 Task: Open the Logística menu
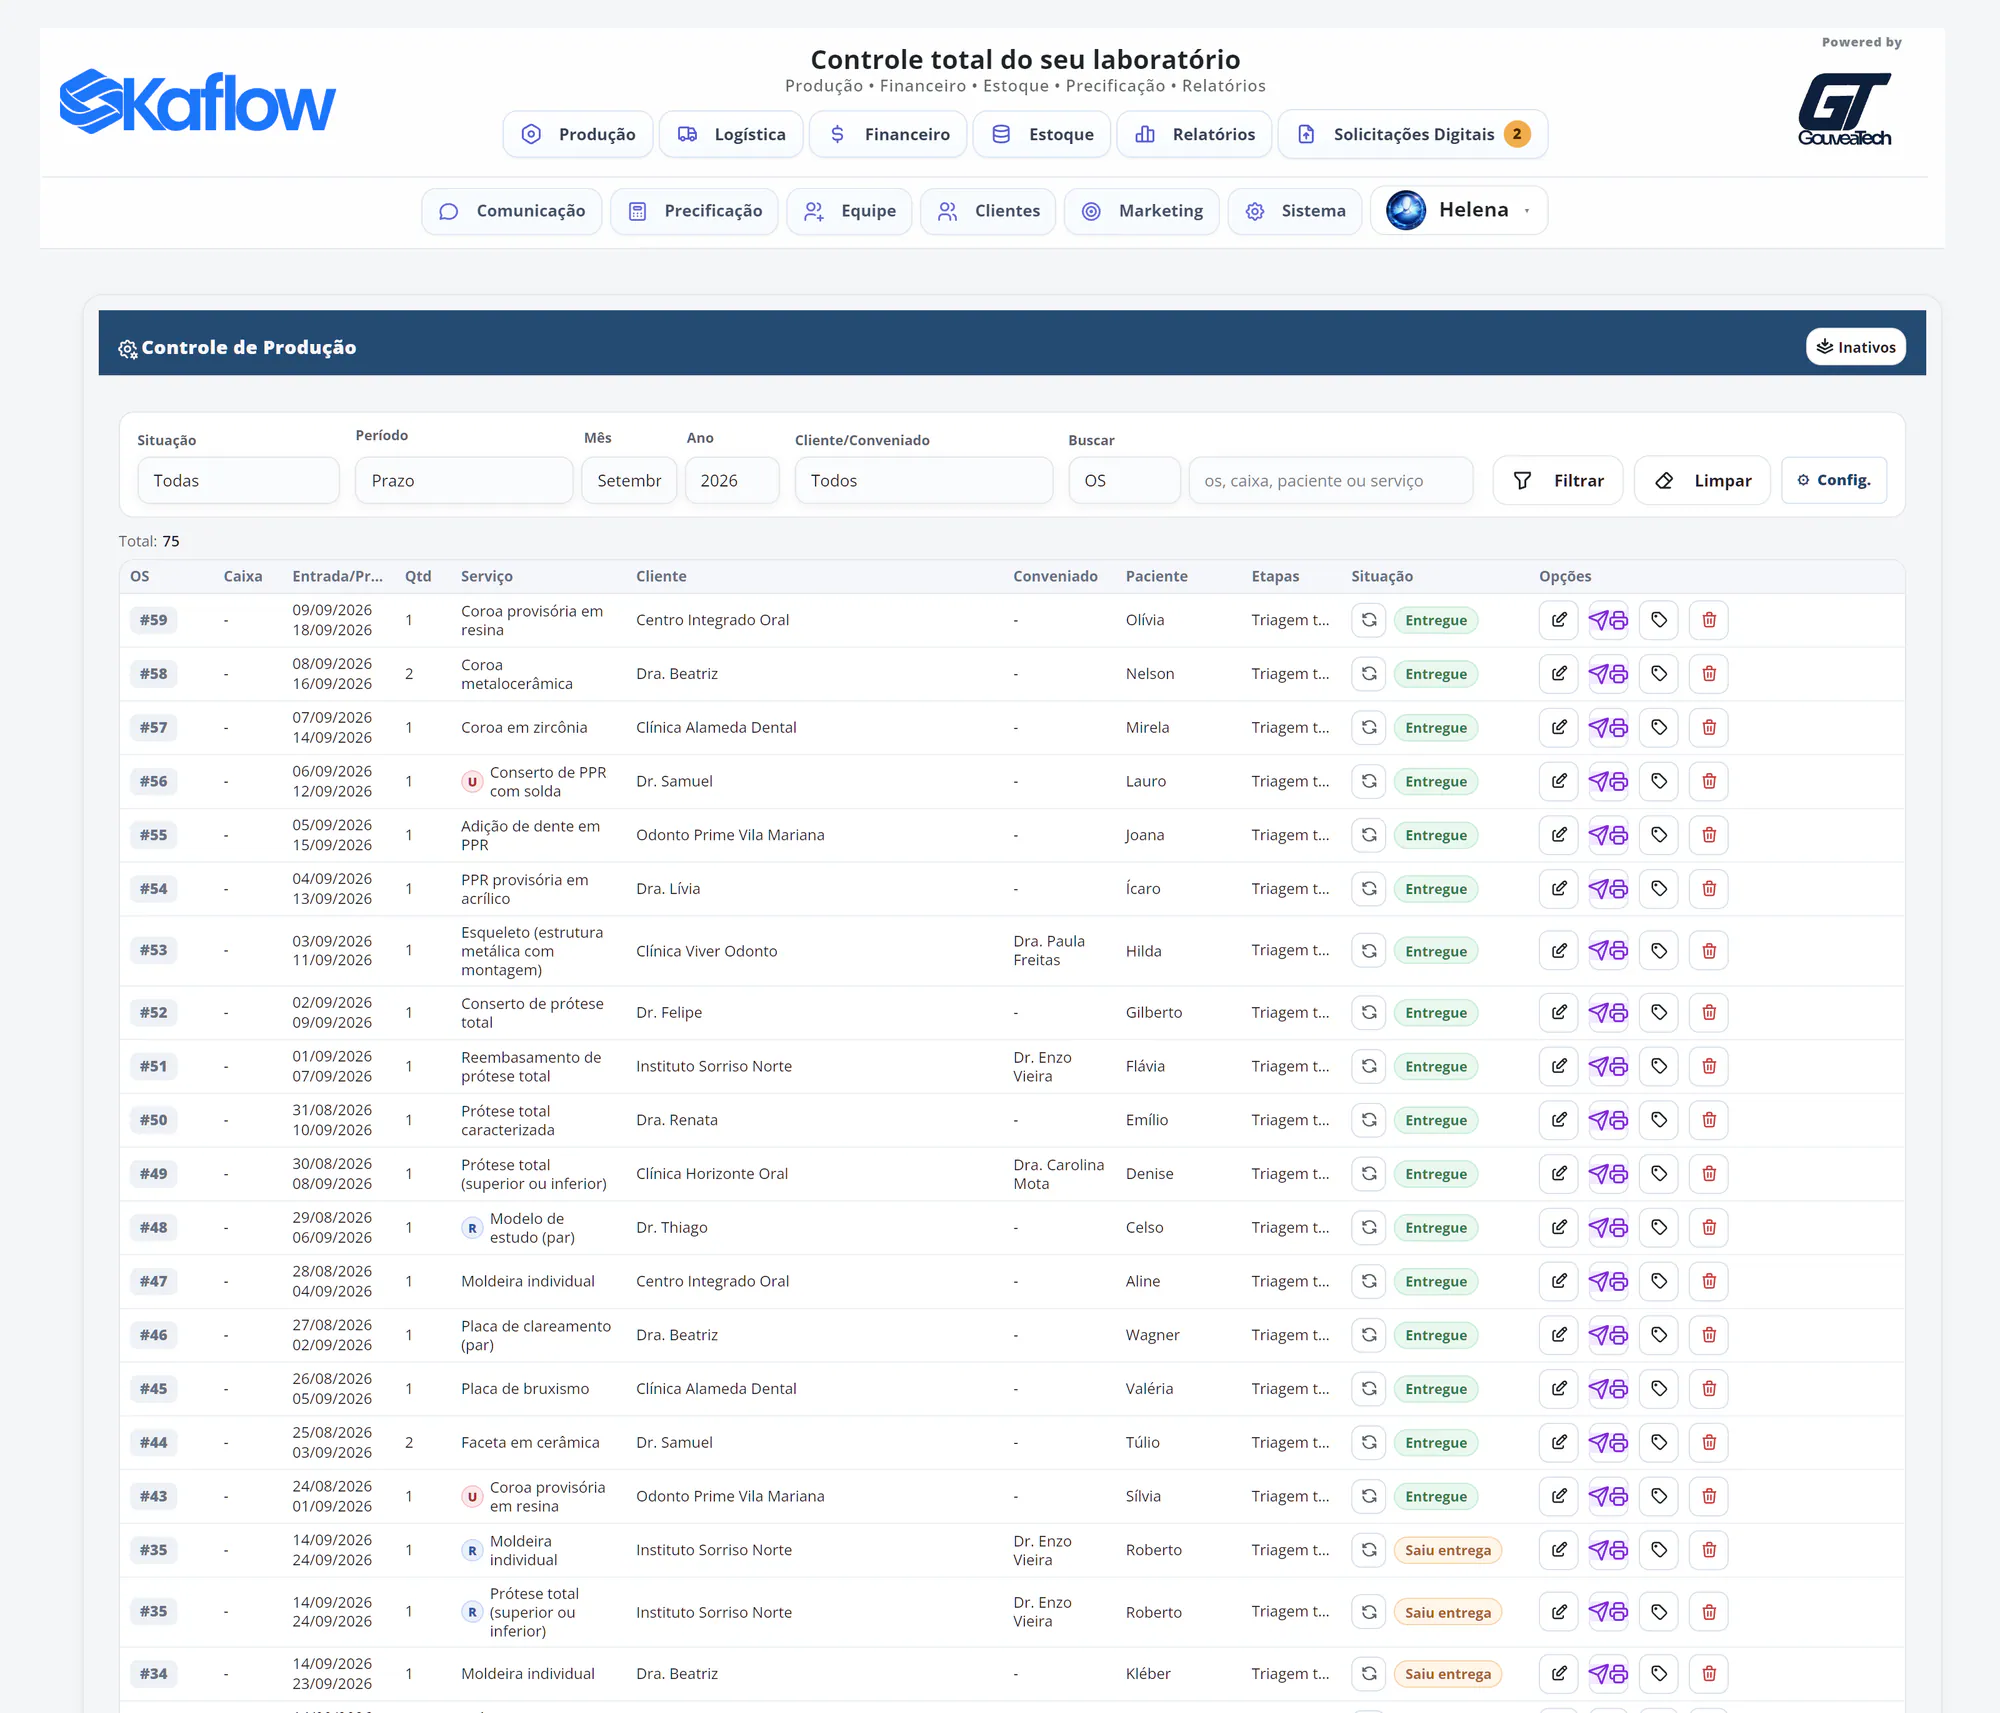[731, 134]
